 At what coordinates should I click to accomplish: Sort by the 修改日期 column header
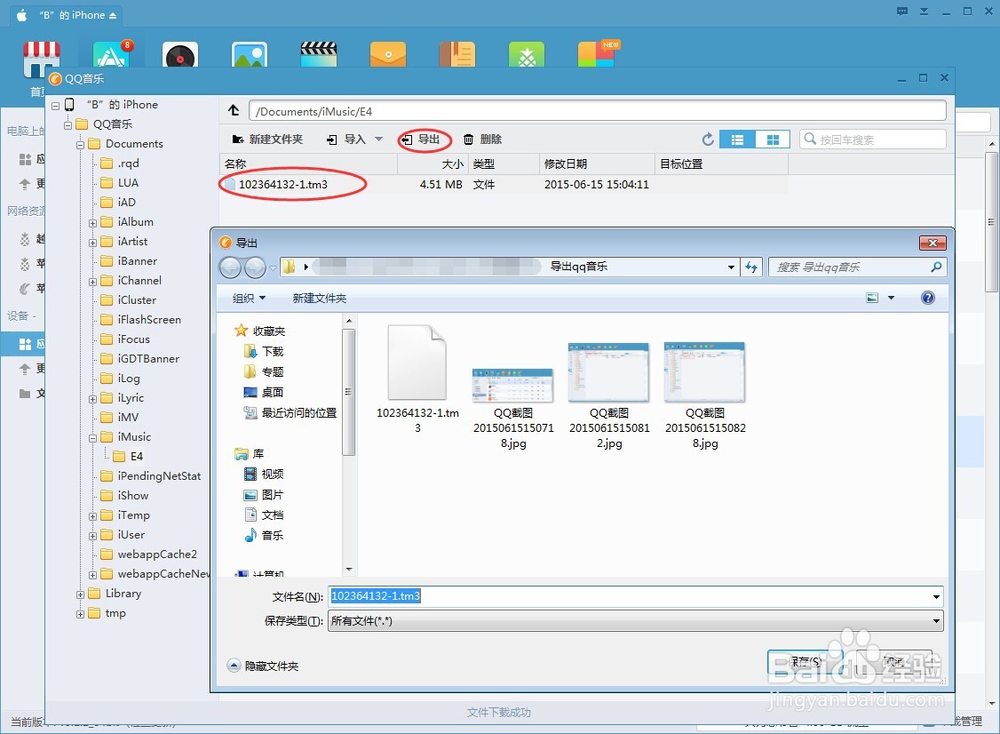tap(596, 164)
